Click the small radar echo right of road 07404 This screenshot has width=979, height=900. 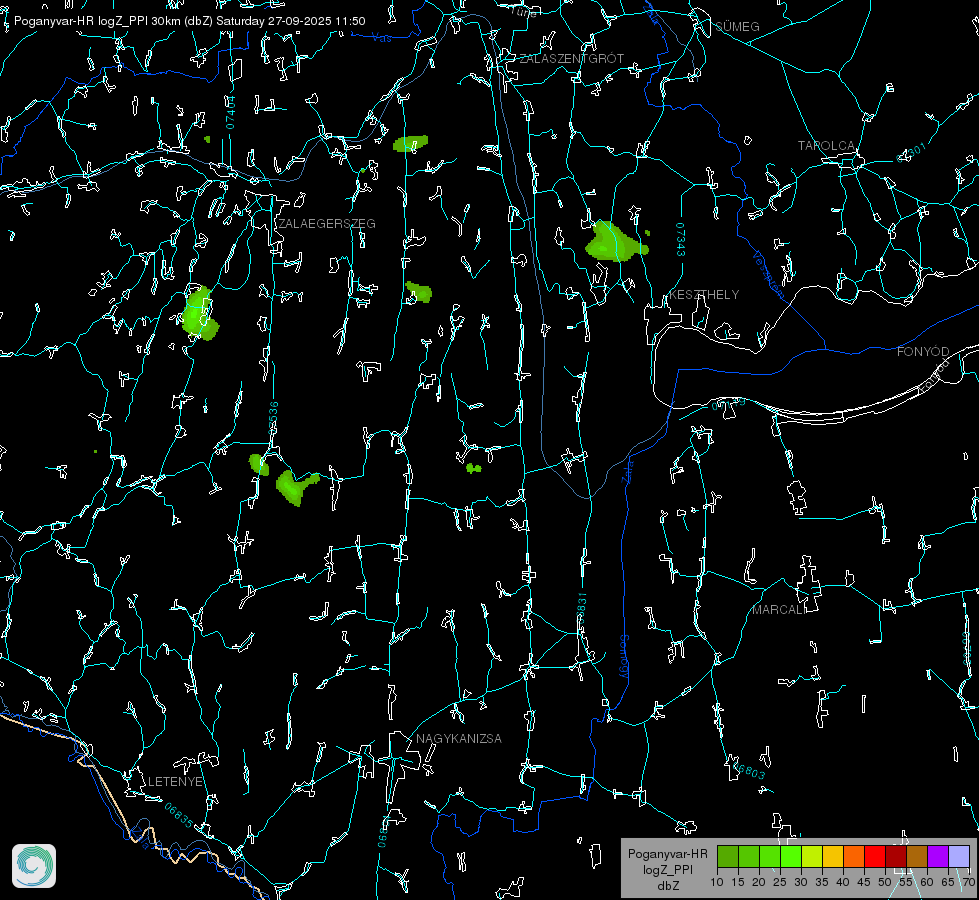point(410,144)
